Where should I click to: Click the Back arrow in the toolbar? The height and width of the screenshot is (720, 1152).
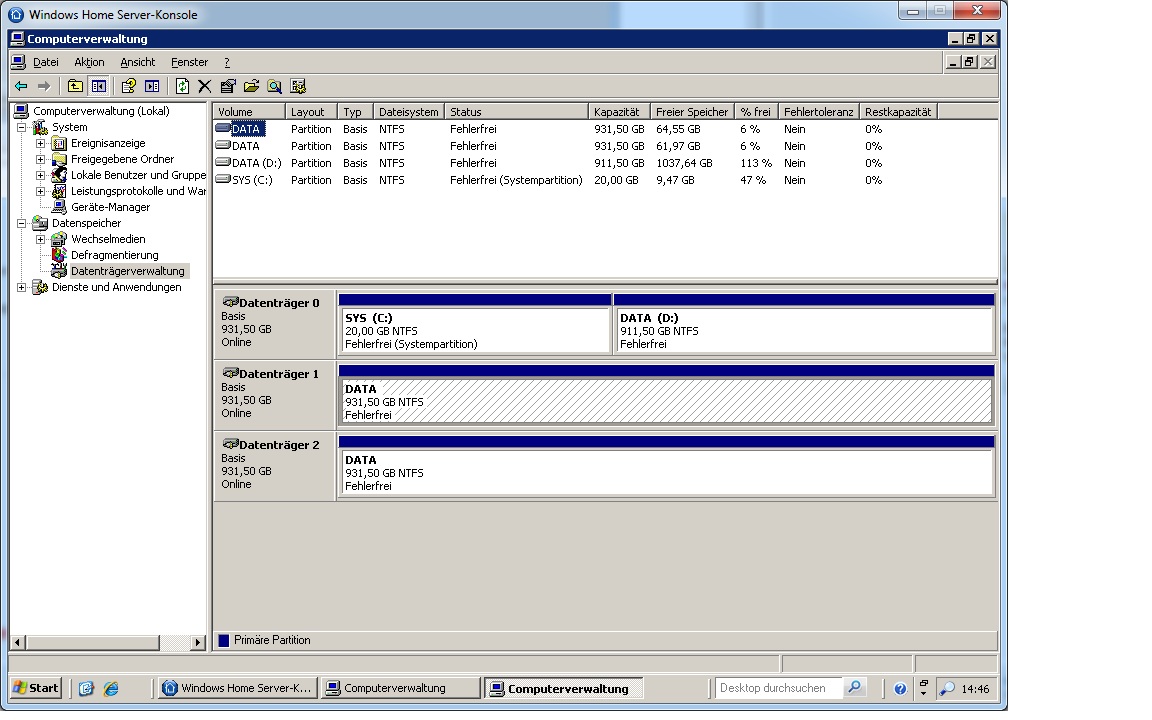tap(21, 87)
